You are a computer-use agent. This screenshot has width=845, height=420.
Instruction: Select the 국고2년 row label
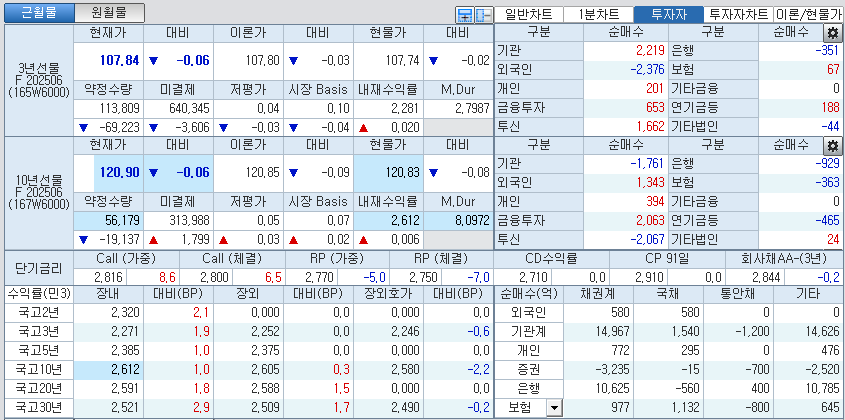(39, 313)
